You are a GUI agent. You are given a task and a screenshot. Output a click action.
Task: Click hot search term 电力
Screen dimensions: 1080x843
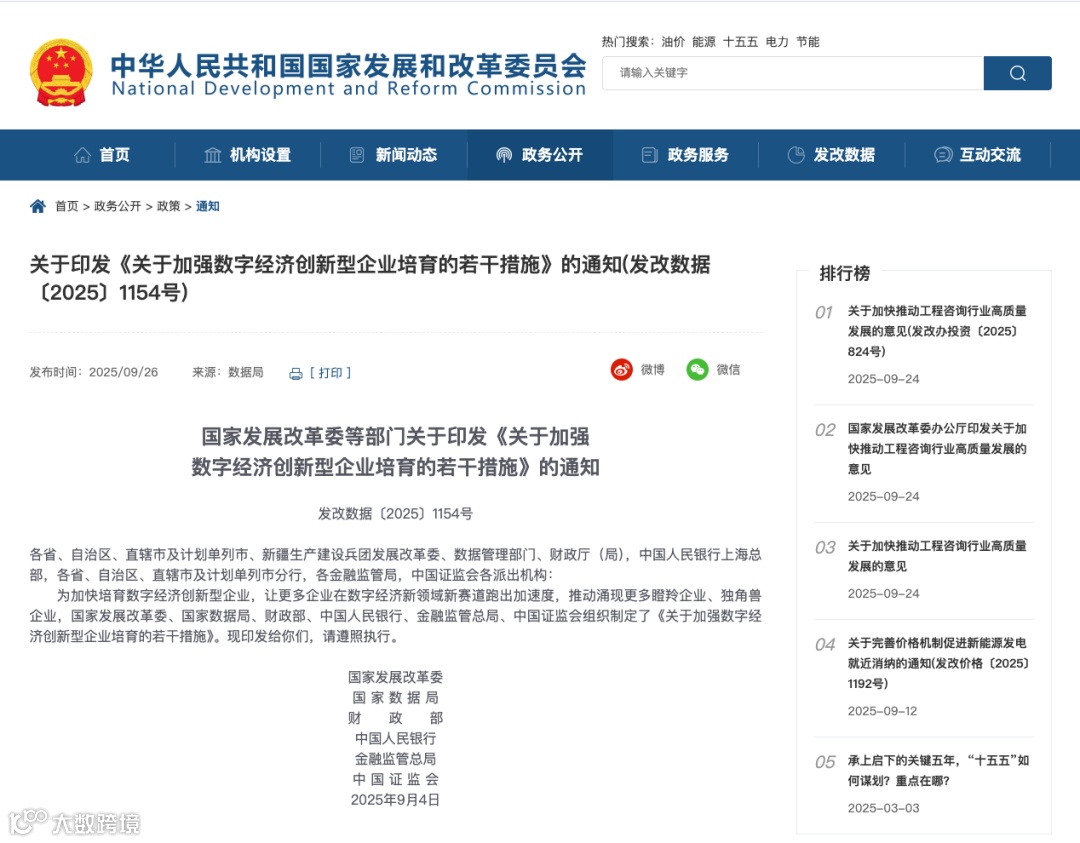click(x=777, y=42)
